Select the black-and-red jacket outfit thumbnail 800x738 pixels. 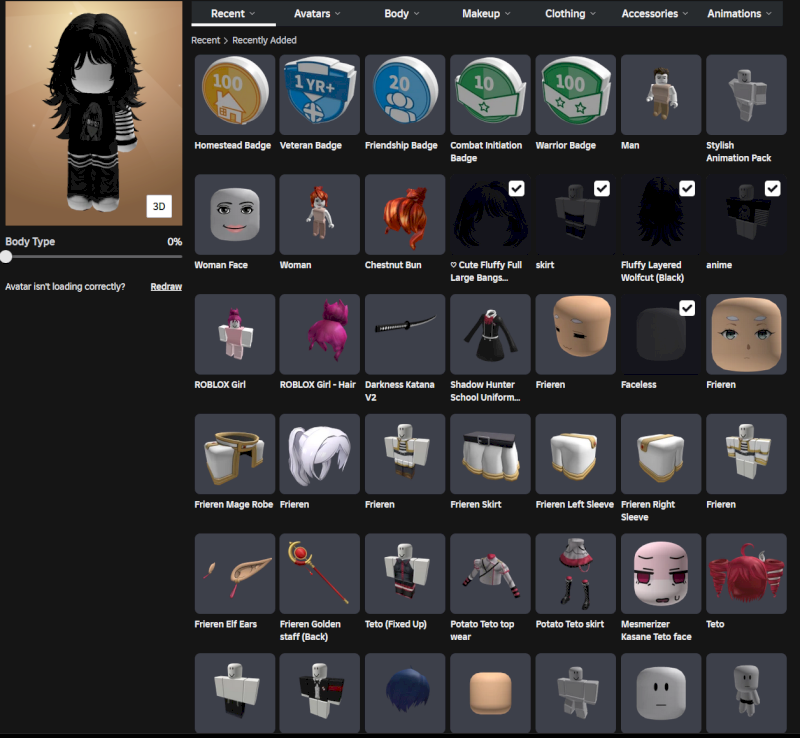320,693
